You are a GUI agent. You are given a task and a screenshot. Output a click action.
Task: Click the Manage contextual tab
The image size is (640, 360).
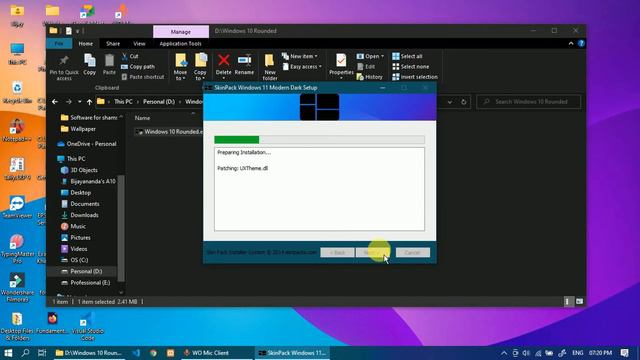tap(181, 31)
